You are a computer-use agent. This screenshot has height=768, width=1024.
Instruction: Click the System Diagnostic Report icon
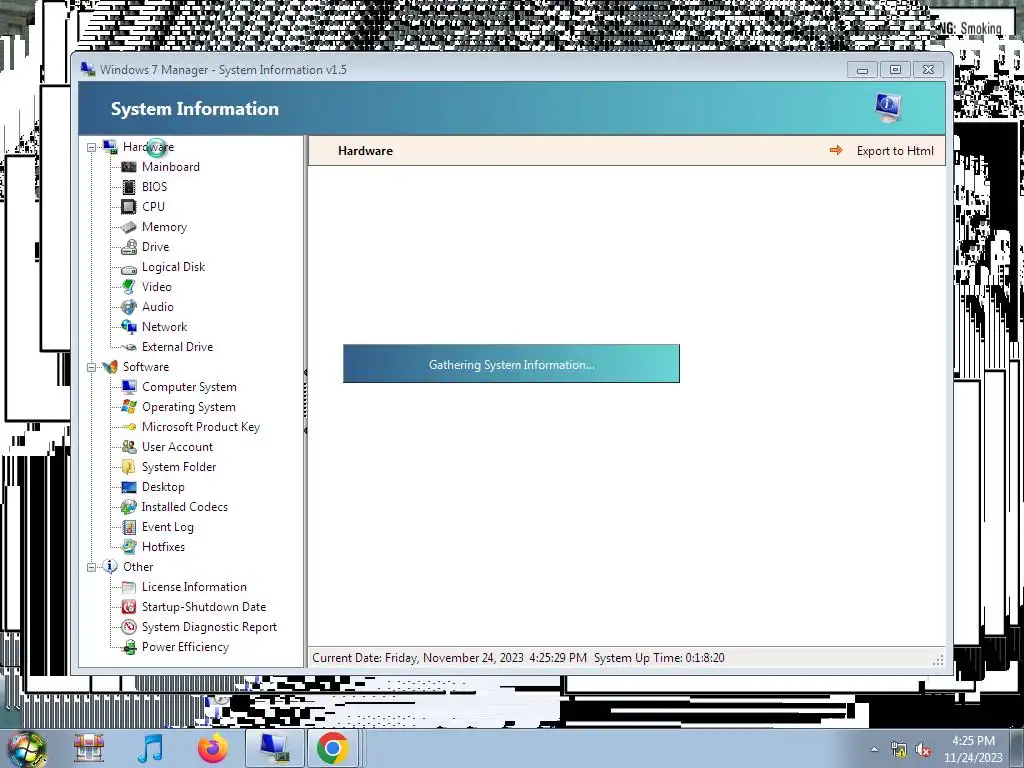click(129, 627)
